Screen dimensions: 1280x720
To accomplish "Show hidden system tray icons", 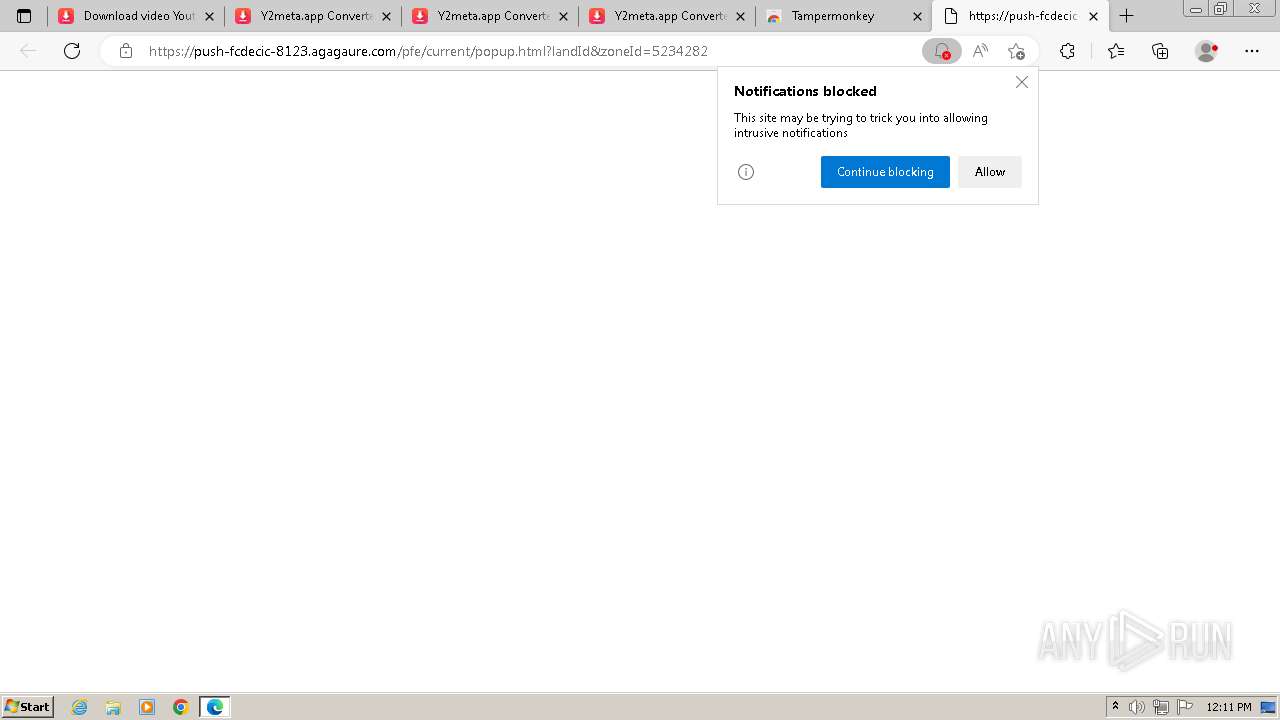I will (1115, 707).
